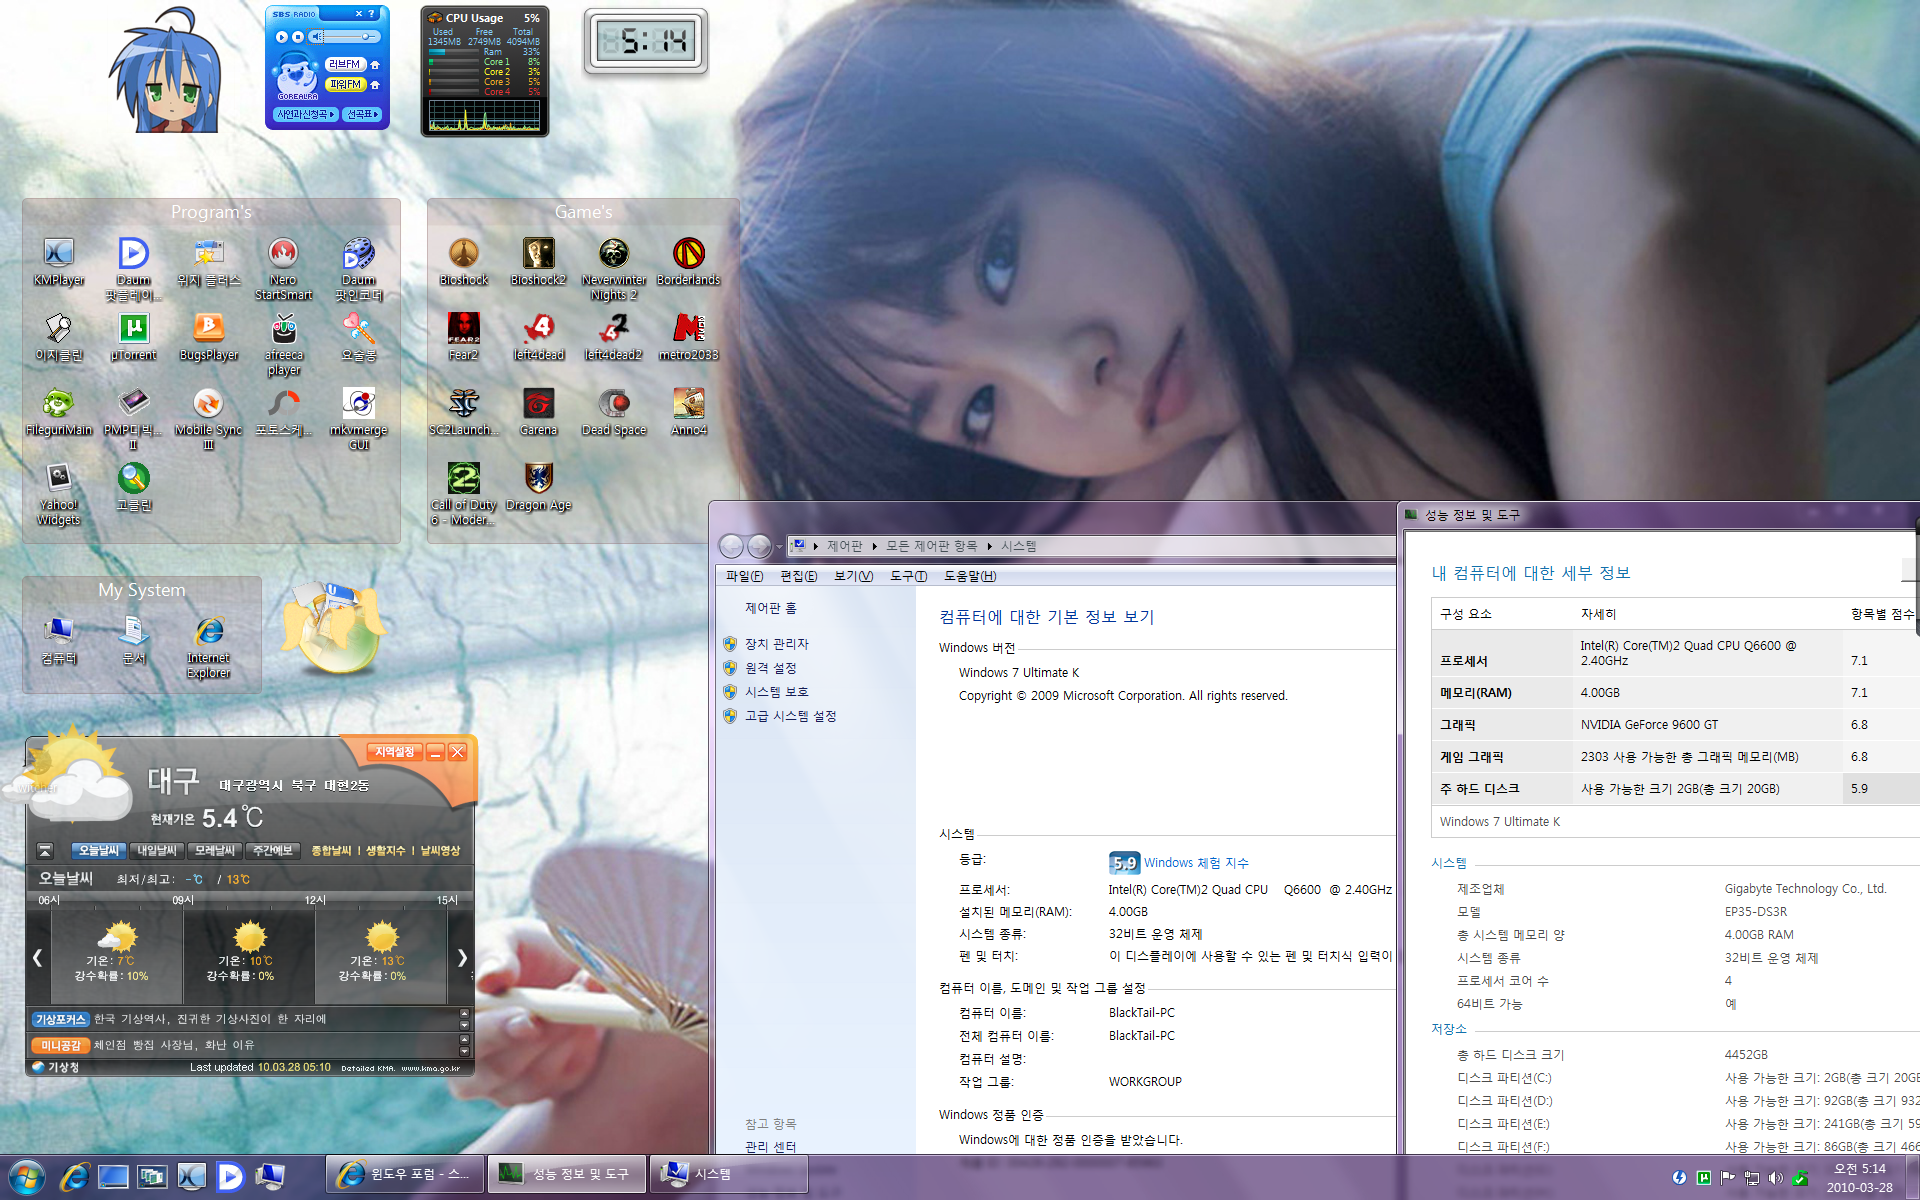
Task: Open 원격 설정 link in sidebar
Action: [x=770, y=668]
